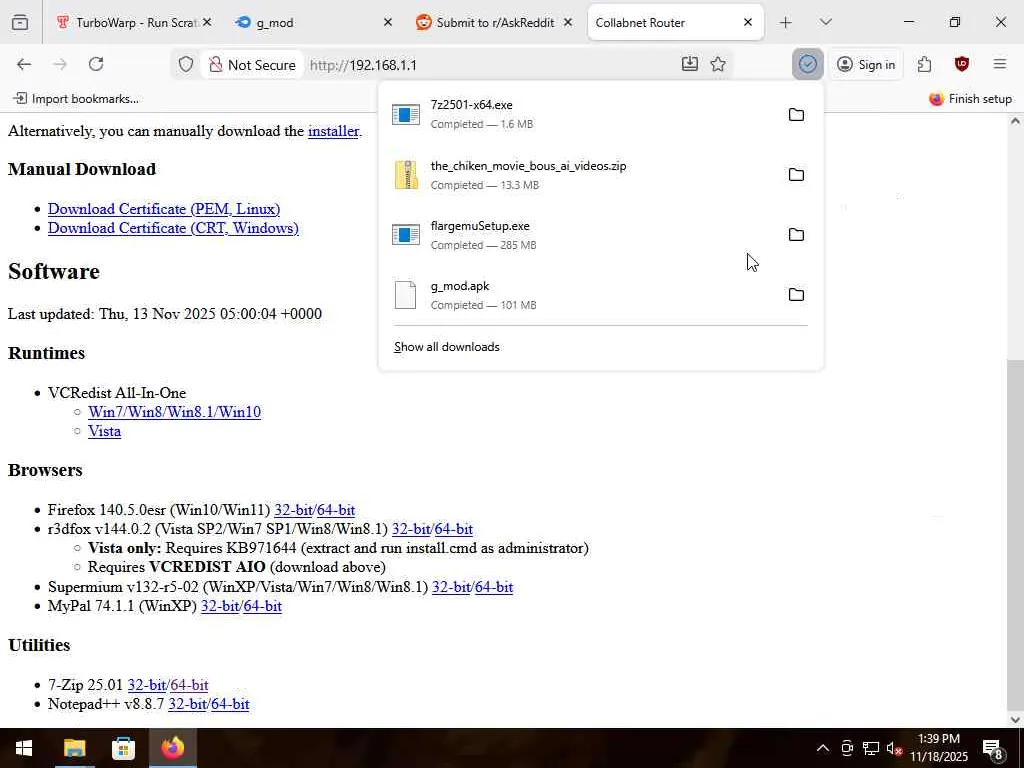Close the TurboWarp tab
This screenshot has height=768, width=1024.
click(207, 22)
